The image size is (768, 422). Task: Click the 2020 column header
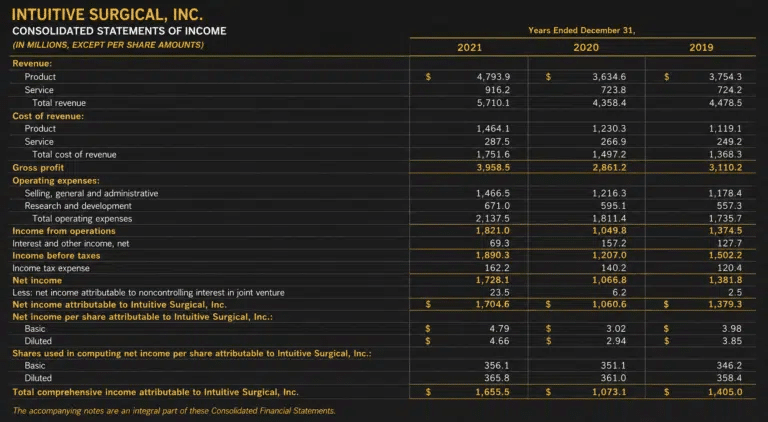(x=586, y=47)
